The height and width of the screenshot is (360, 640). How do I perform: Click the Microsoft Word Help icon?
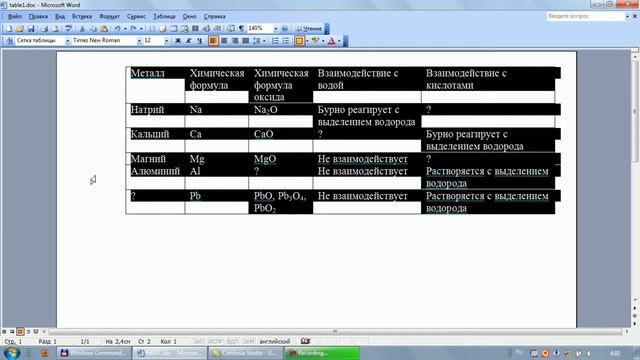click(285, 29)
